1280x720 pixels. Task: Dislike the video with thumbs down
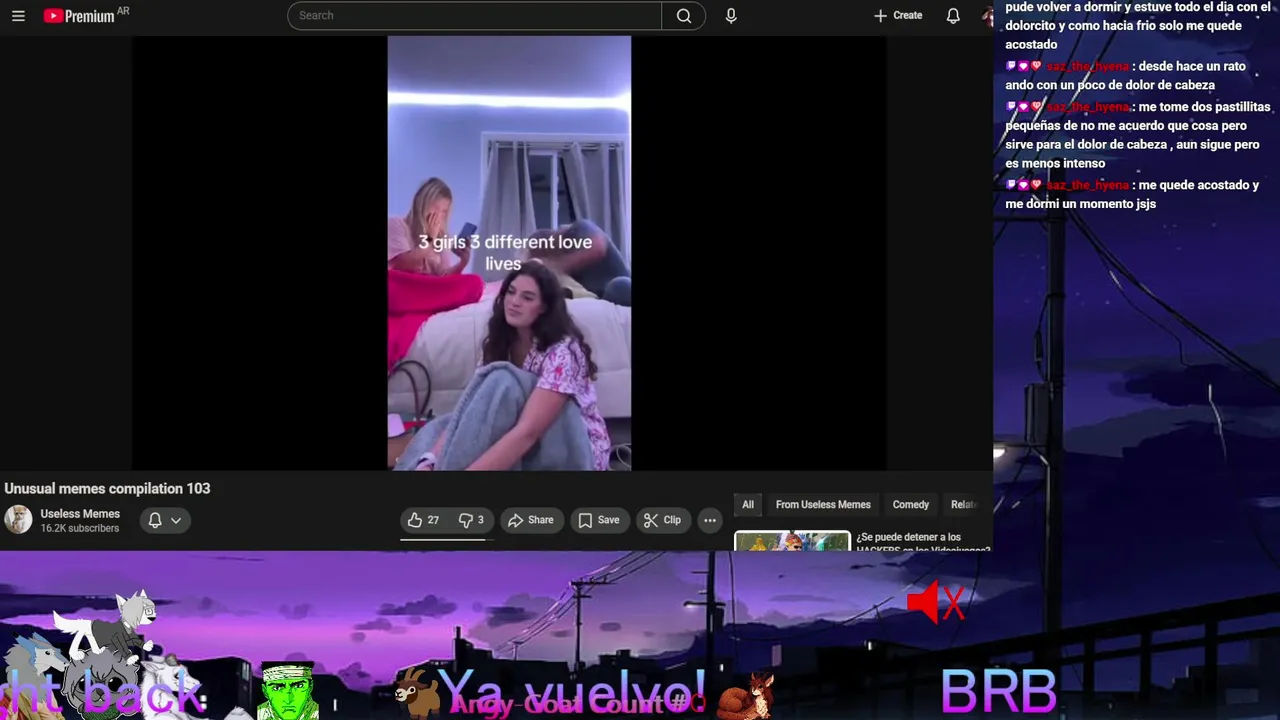click(471, 520)
